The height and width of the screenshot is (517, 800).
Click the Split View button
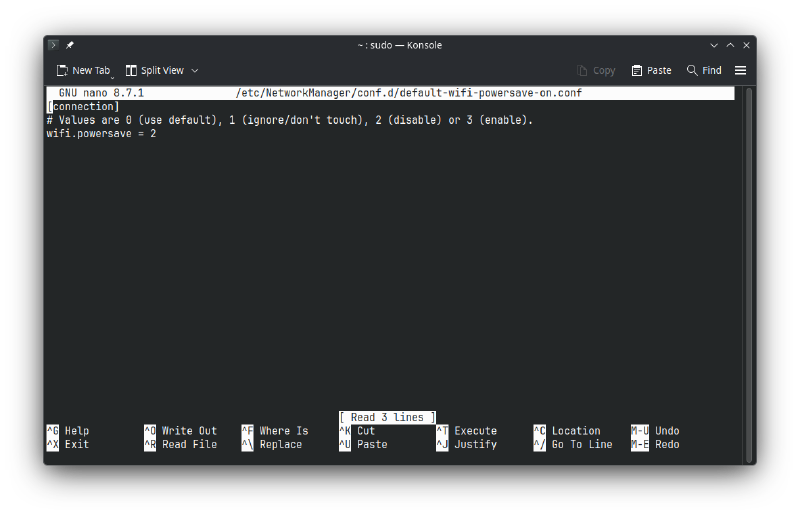click(x=155, y=70)
